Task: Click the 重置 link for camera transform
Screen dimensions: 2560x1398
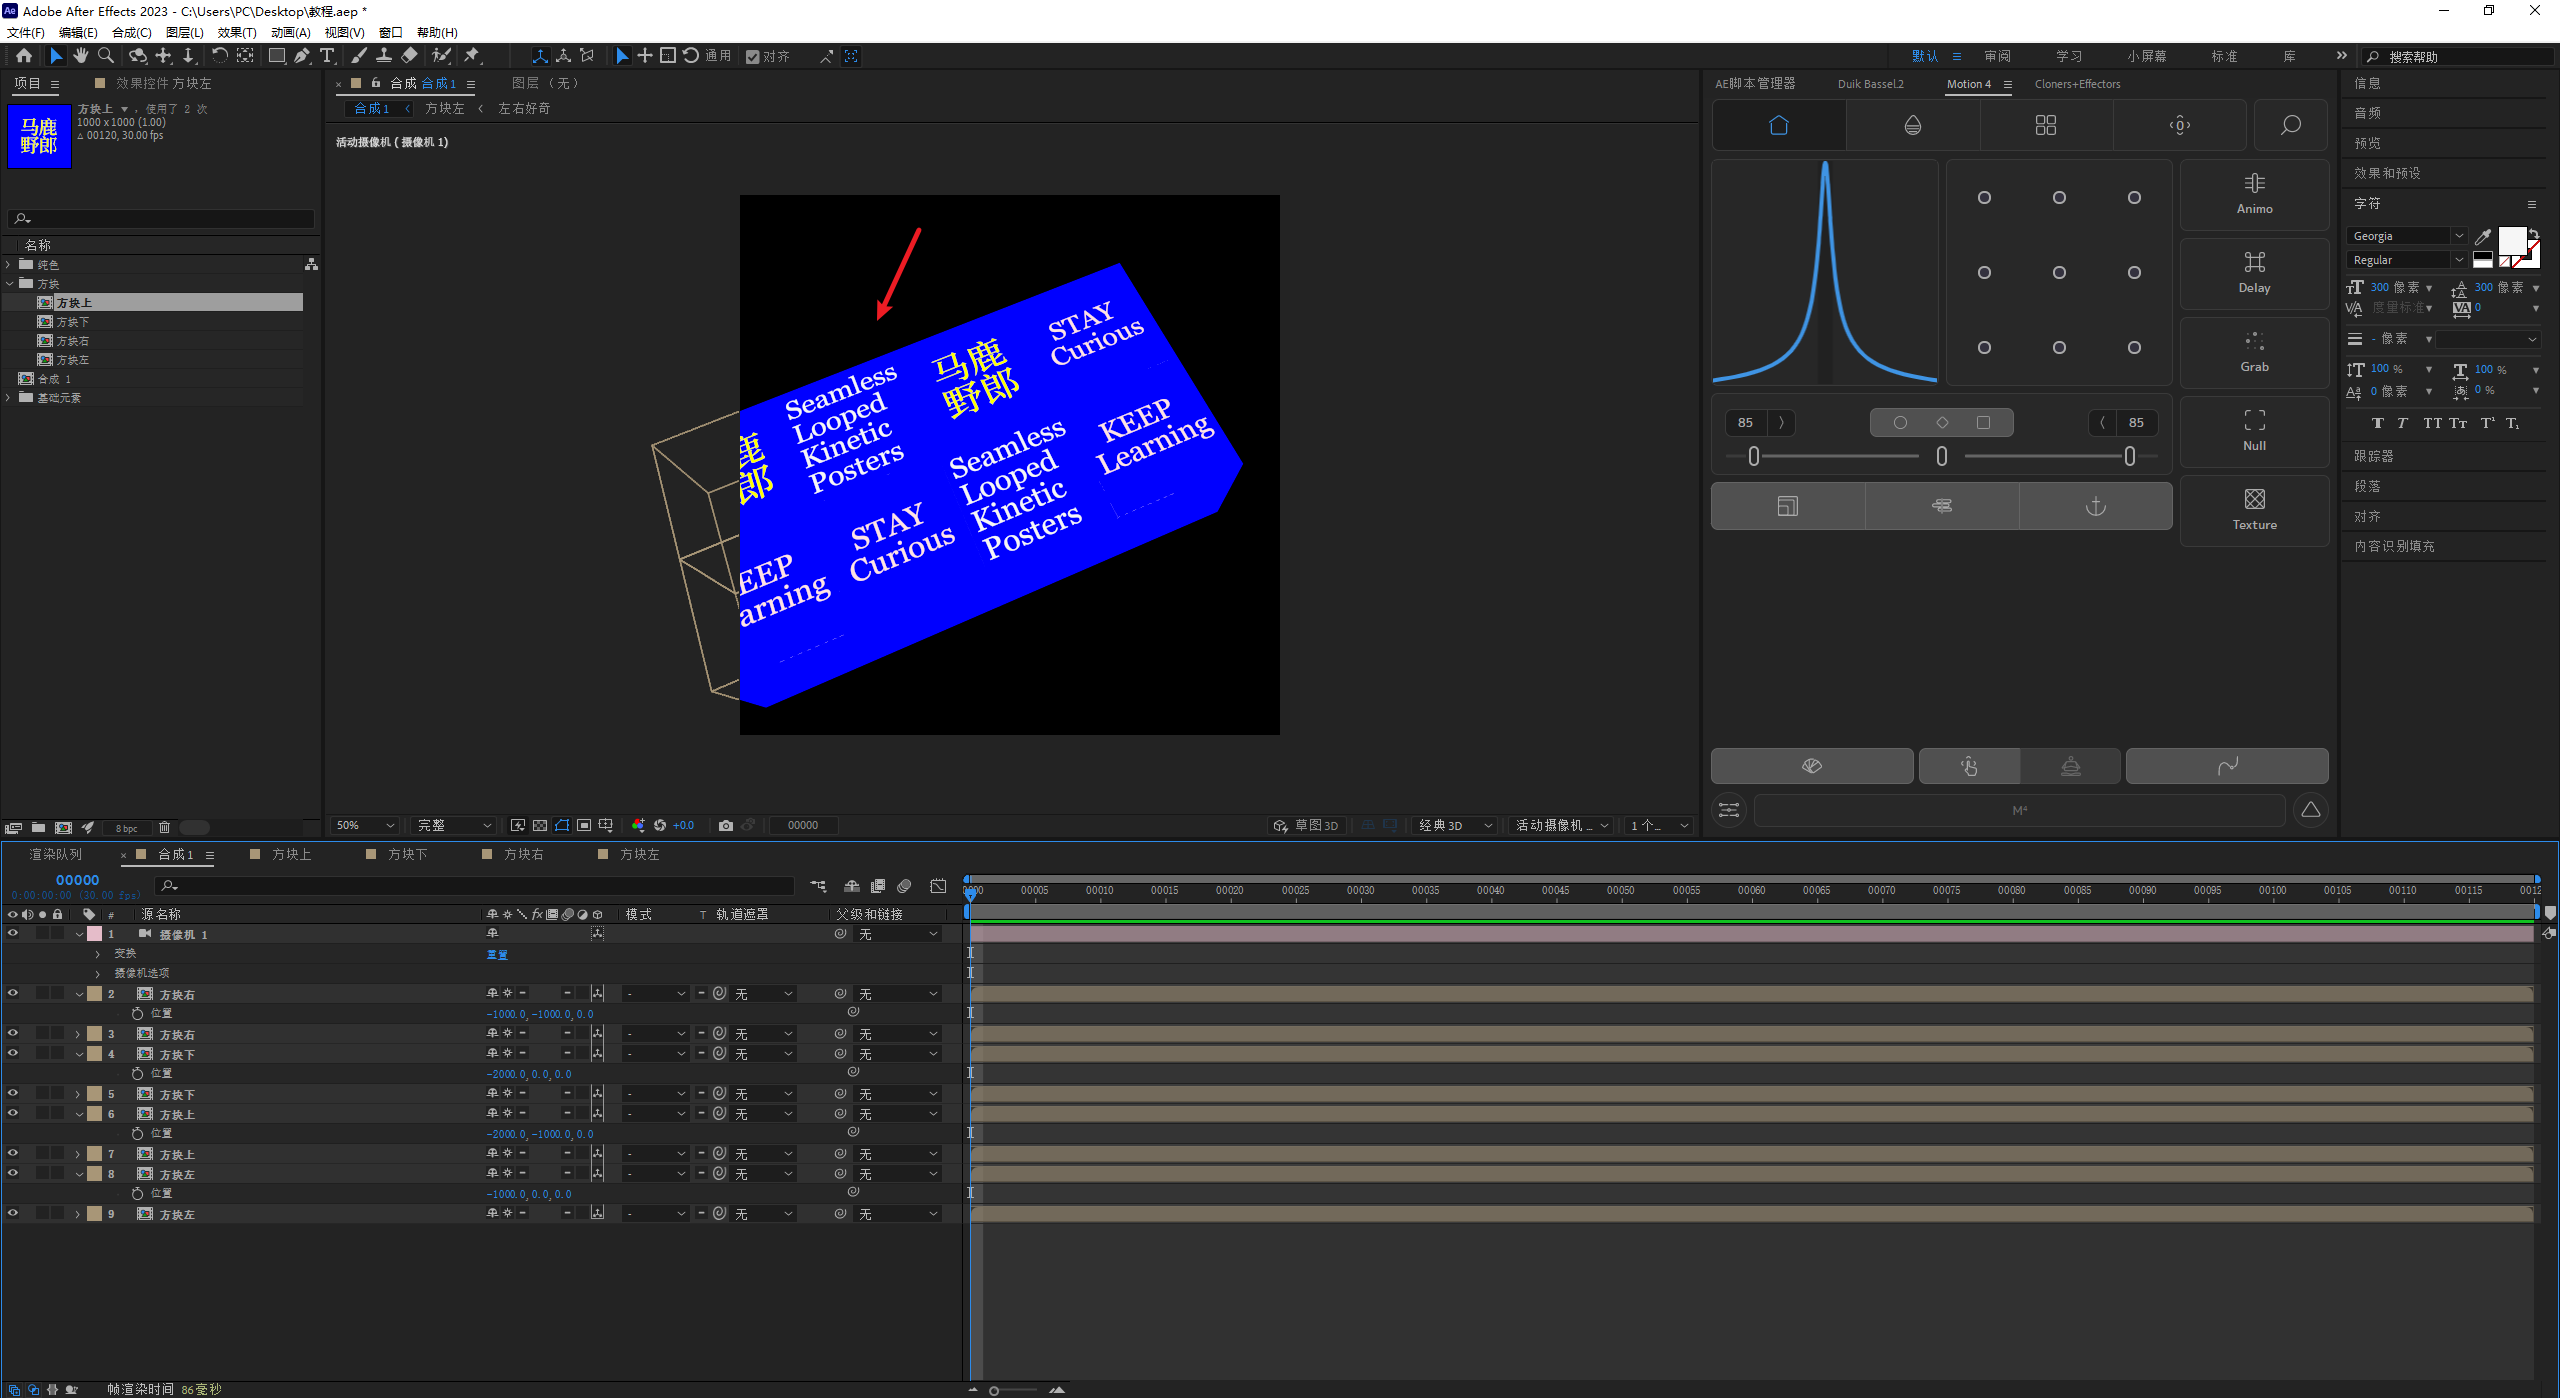Action: point(497,954)
